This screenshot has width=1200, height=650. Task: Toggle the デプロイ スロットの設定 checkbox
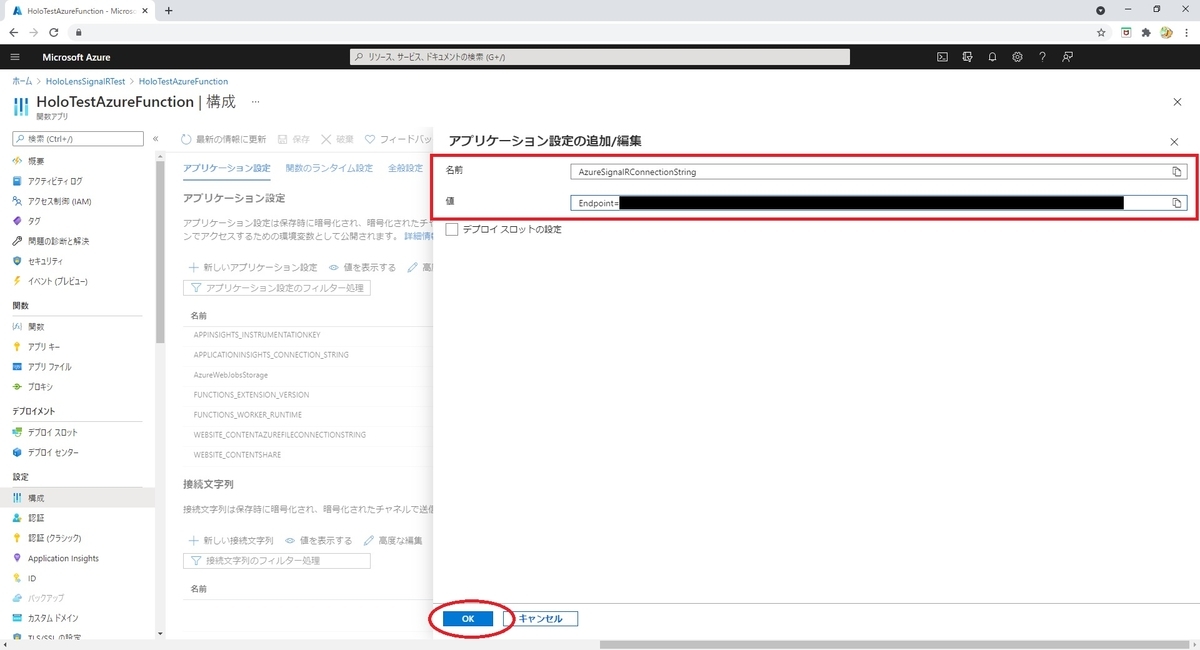(452, 230)
